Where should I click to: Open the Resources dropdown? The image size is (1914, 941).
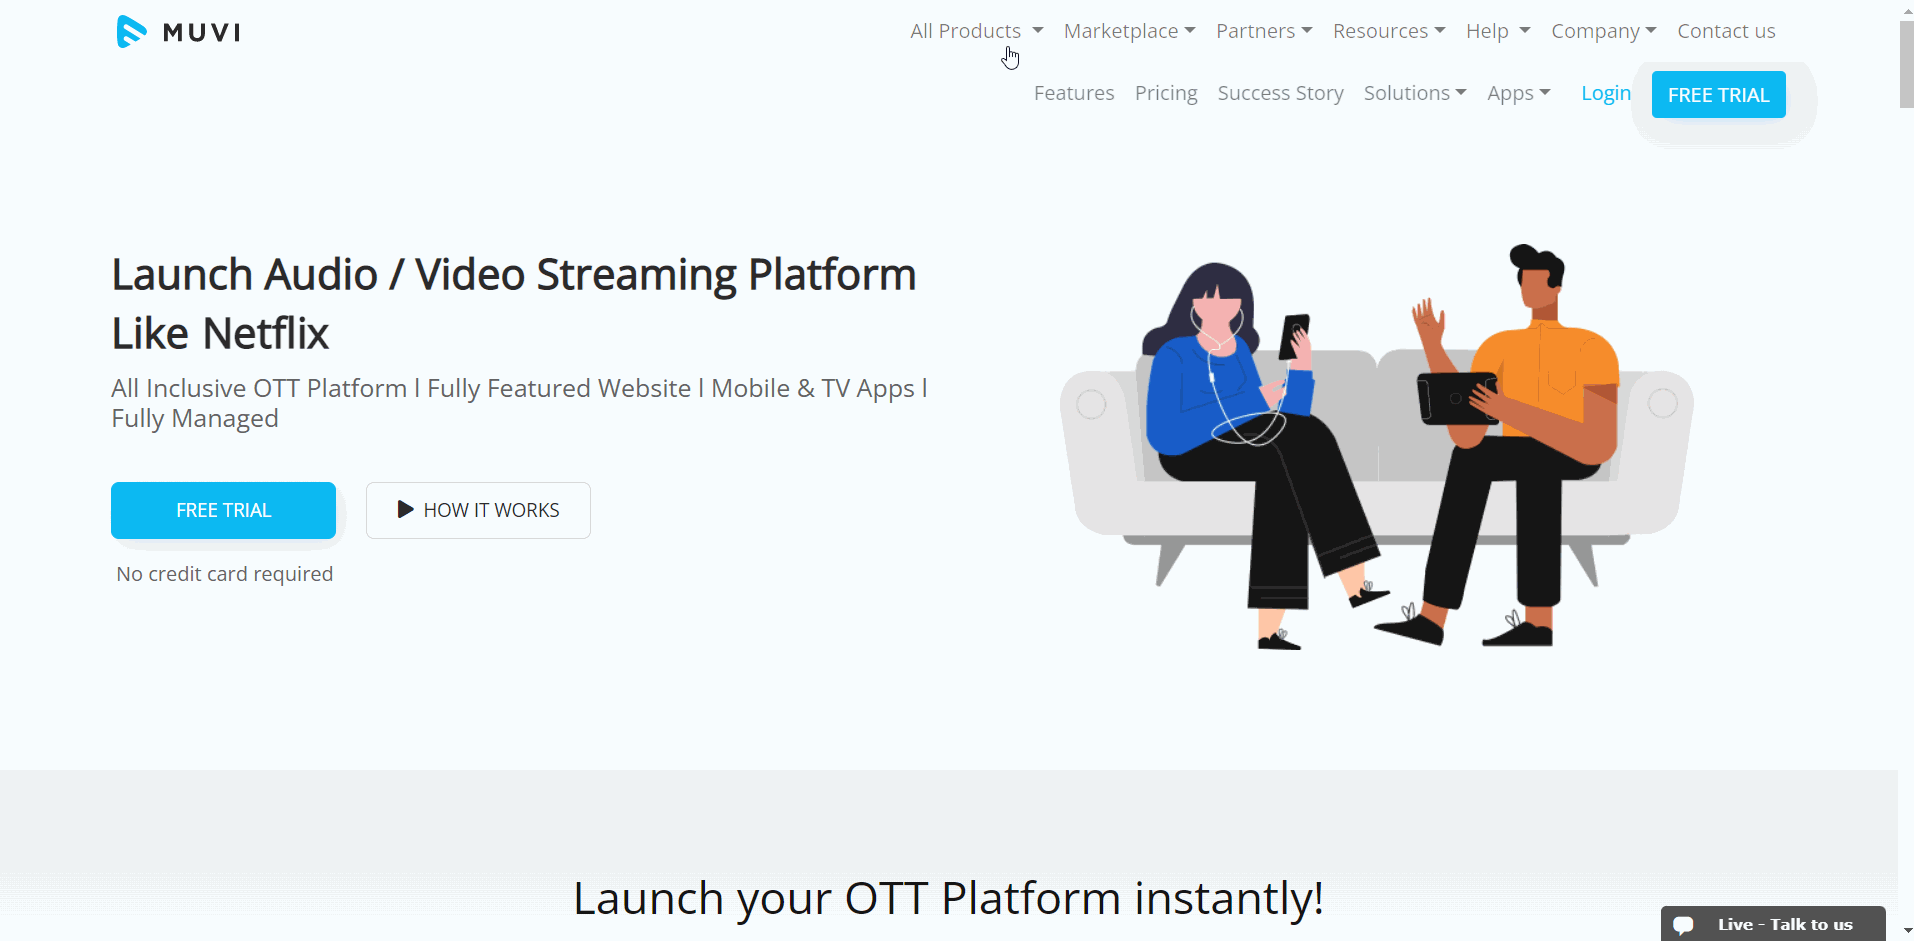pos(1389,31)
